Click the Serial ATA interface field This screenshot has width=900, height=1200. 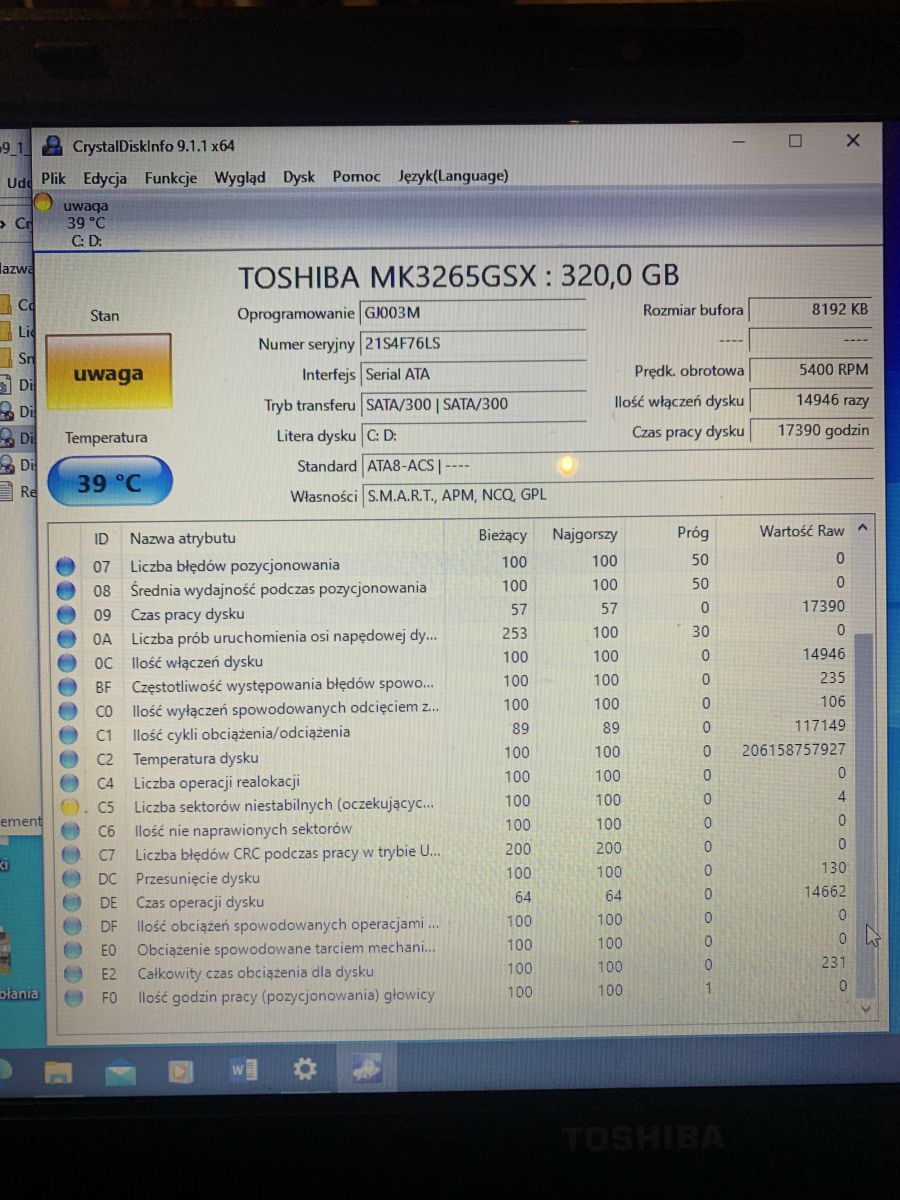point(472,375)
